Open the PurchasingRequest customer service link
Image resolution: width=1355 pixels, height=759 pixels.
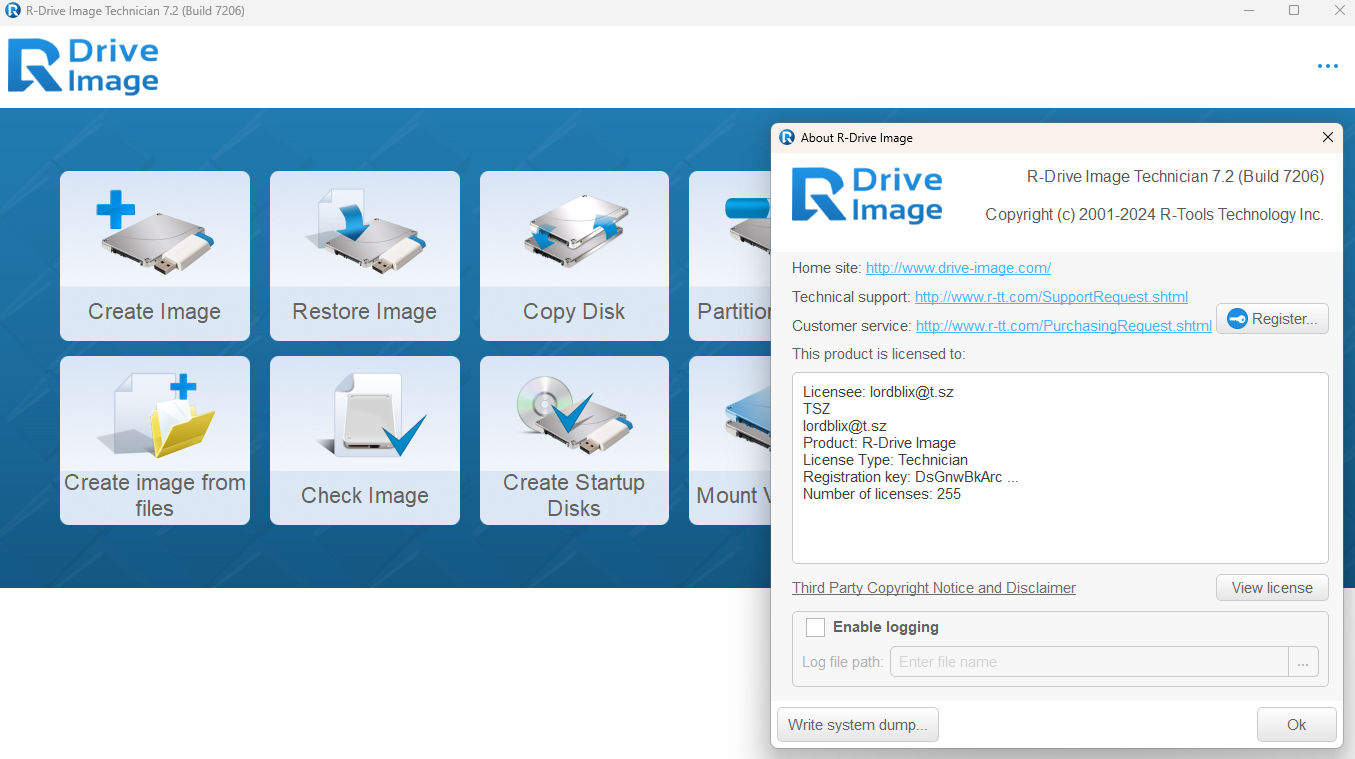click(1064, 326)
